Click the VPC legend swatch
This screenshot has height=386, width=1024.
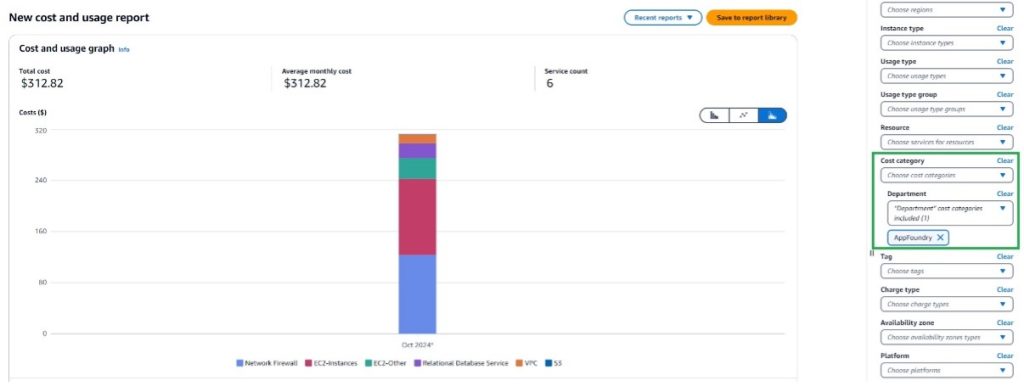point(519,363)
